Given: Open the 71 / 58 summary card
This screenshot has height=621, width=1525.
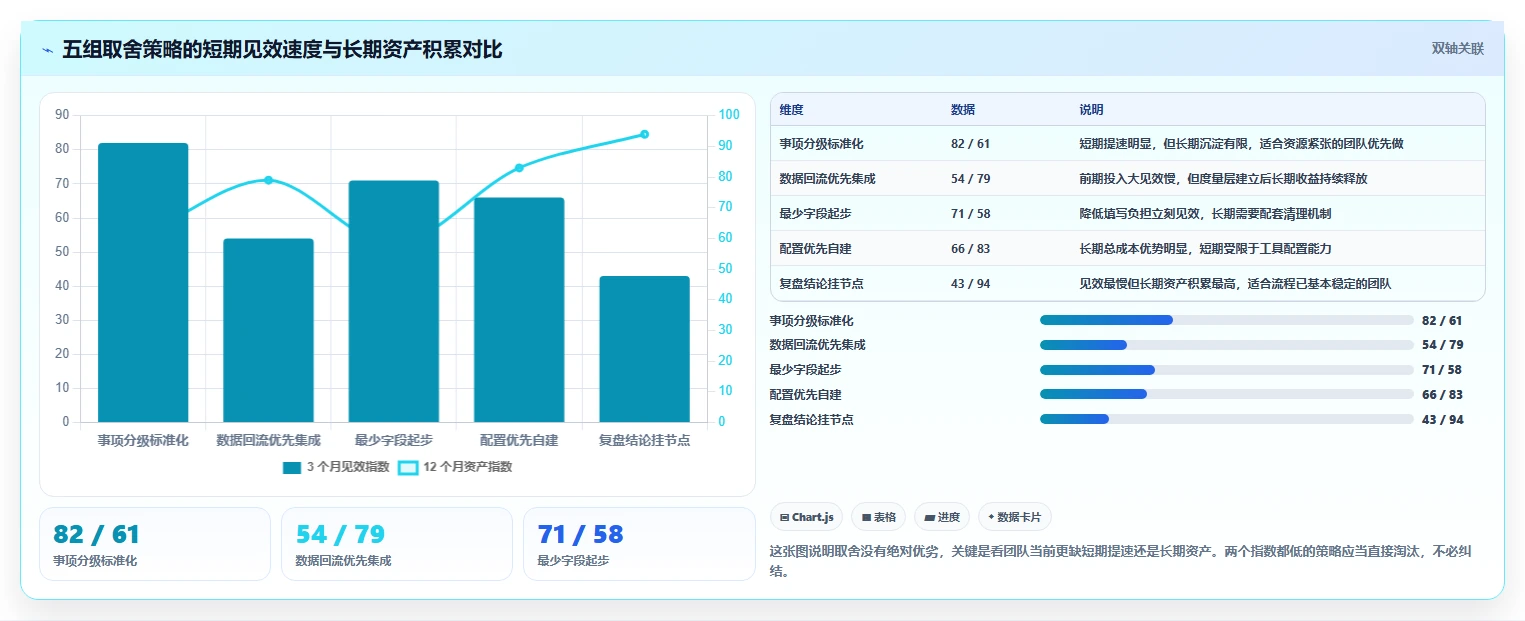Looking at the screenshot, I should [x=639, y=544].
